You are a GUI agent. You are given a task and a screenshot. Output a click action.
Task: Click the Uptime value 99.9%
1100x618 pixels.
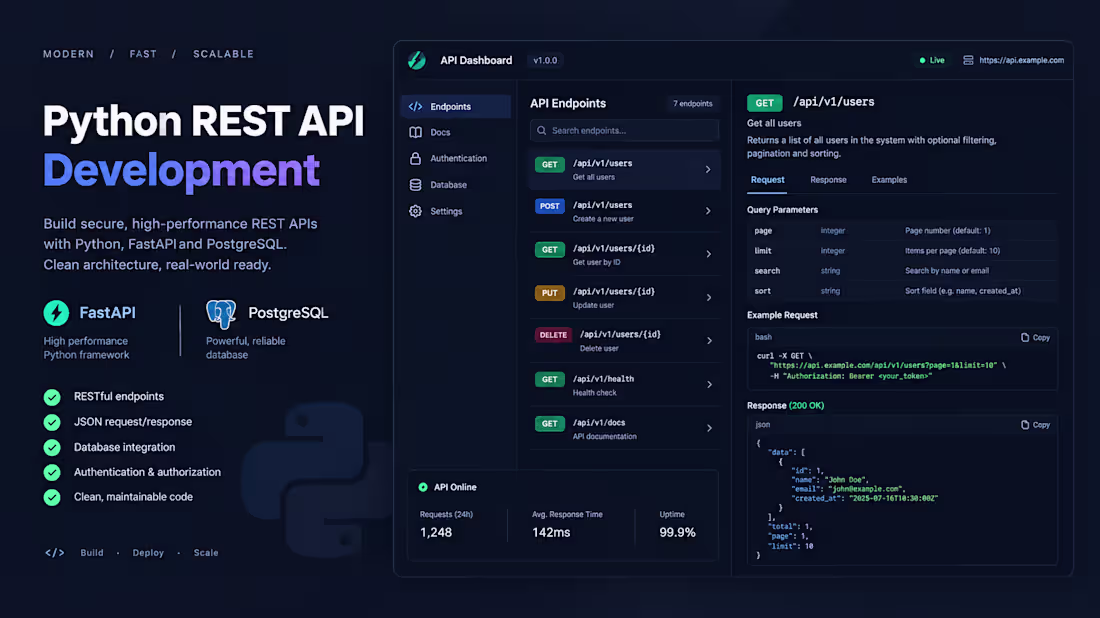pos(677,532)
